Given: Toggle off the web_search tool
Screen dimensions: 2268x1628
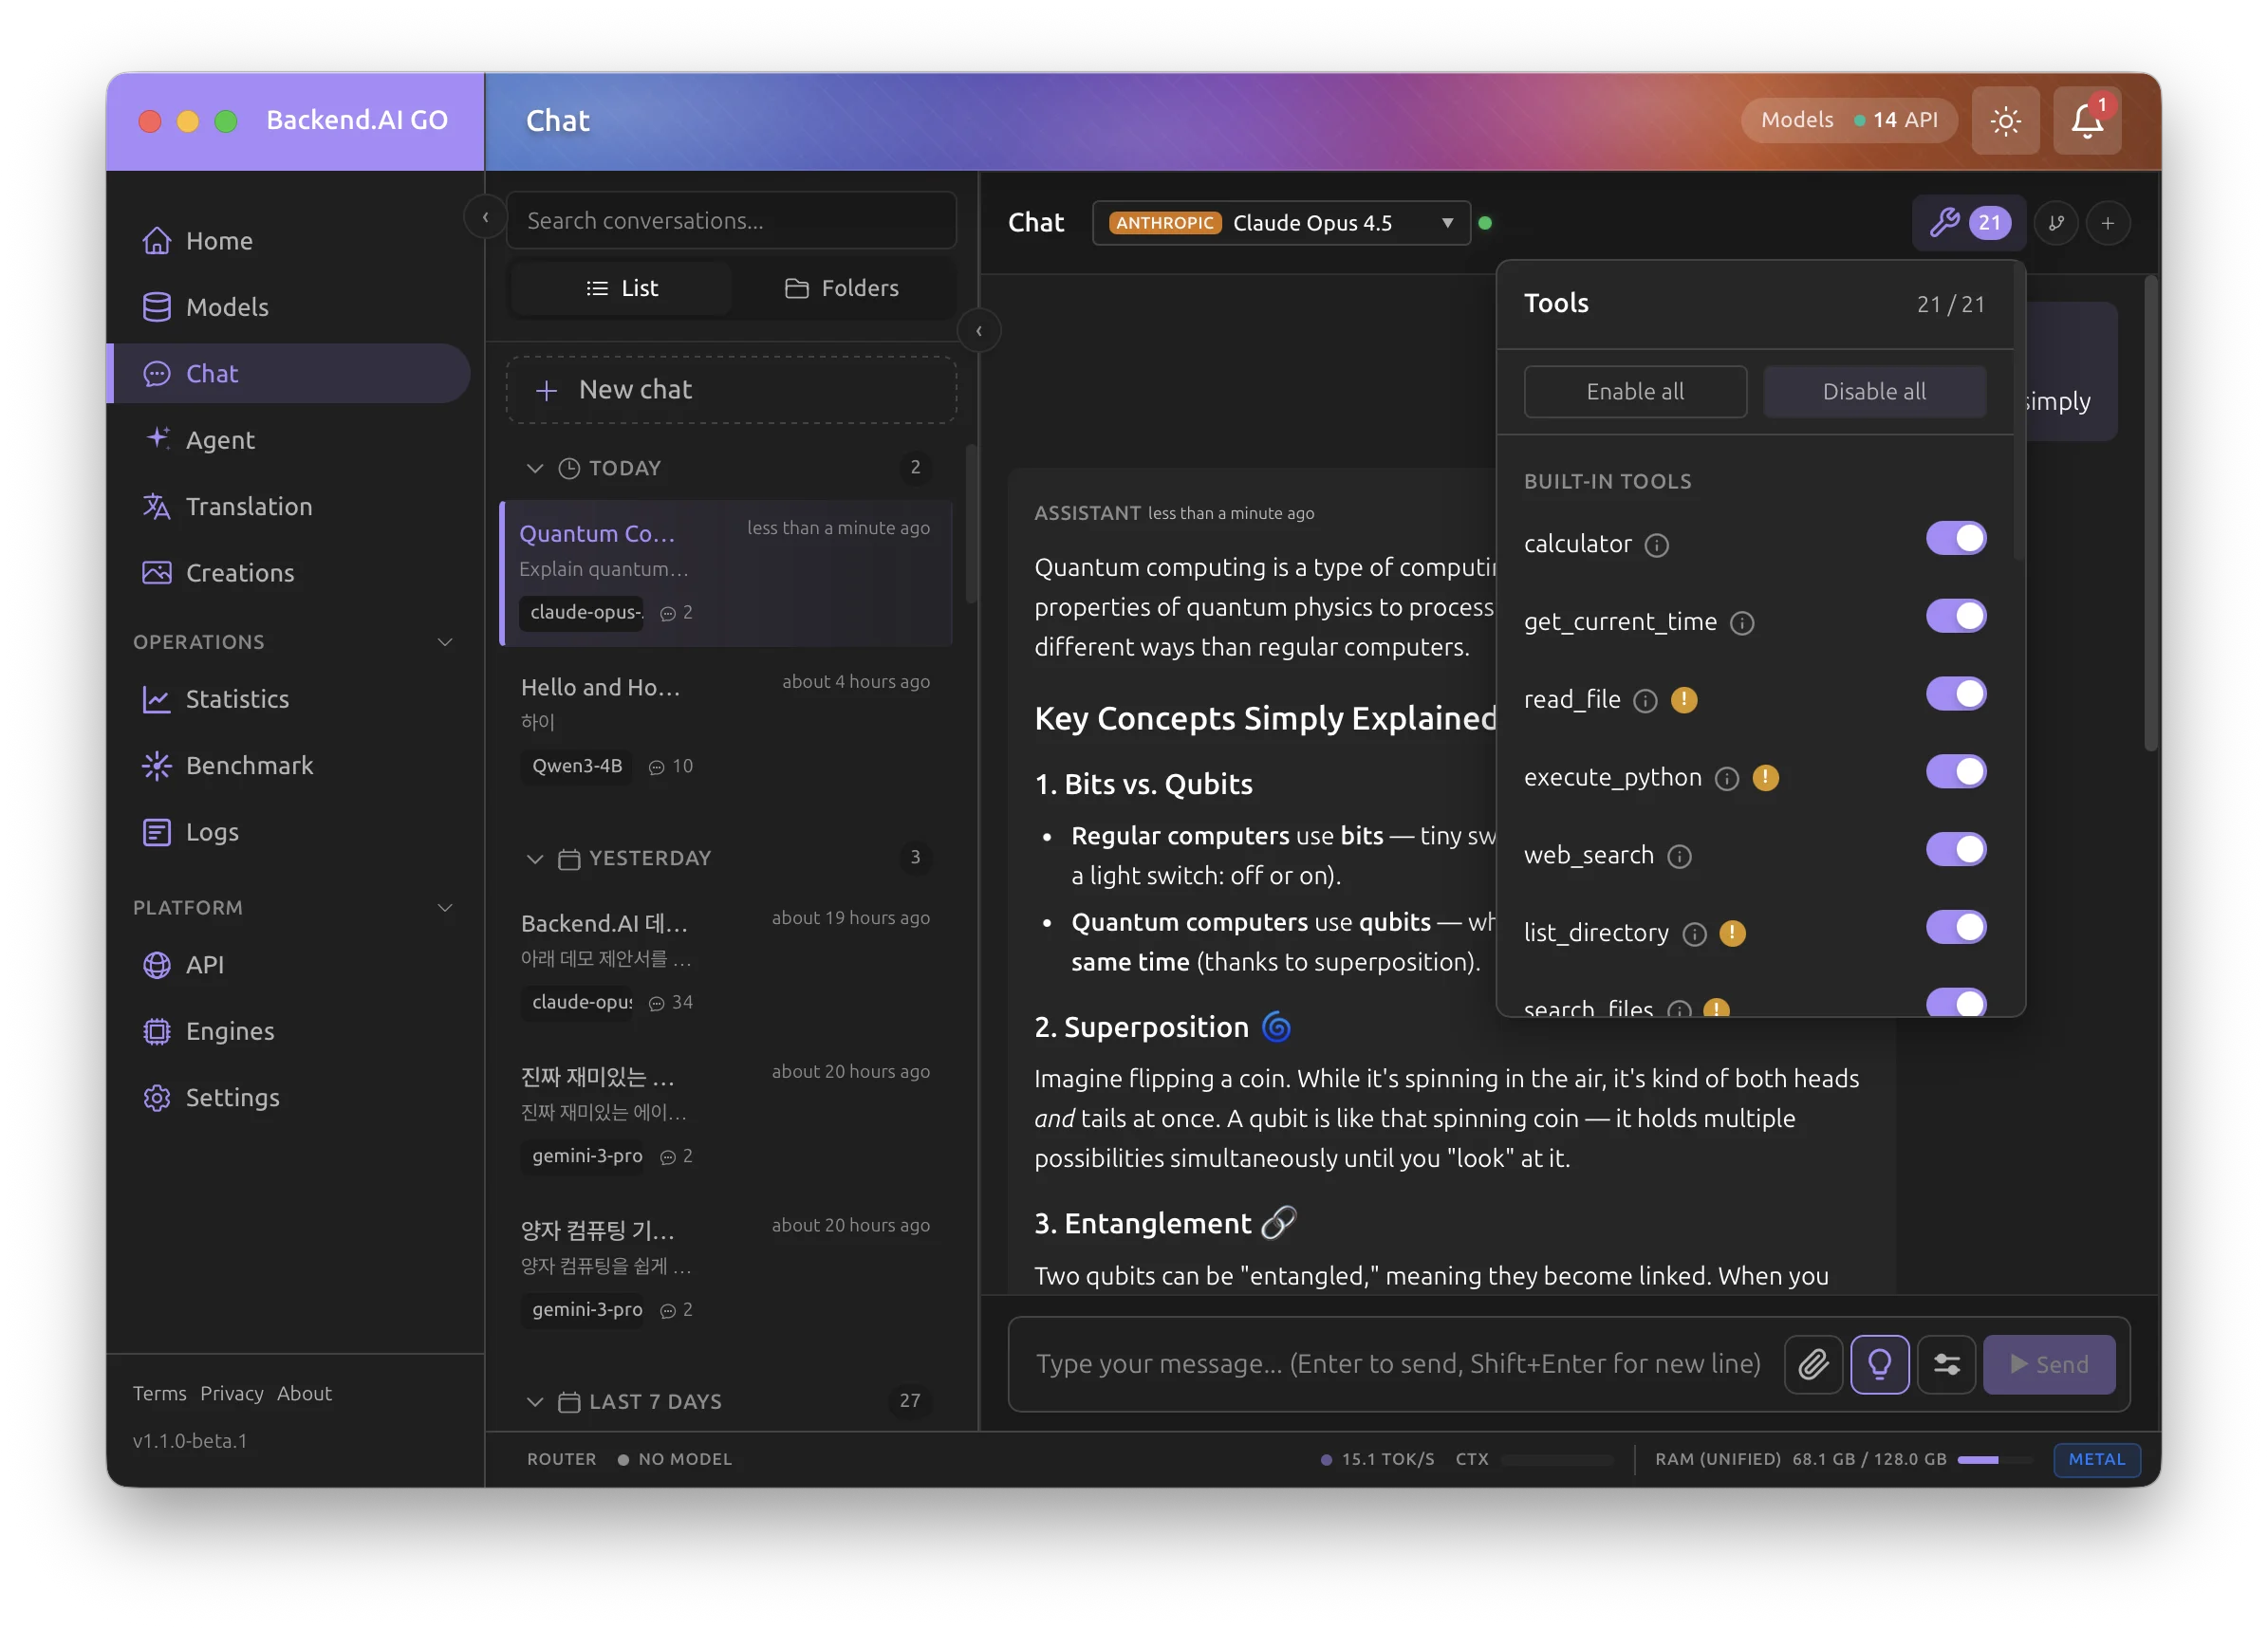Looking at the screenshot, I should (1956, 849).
